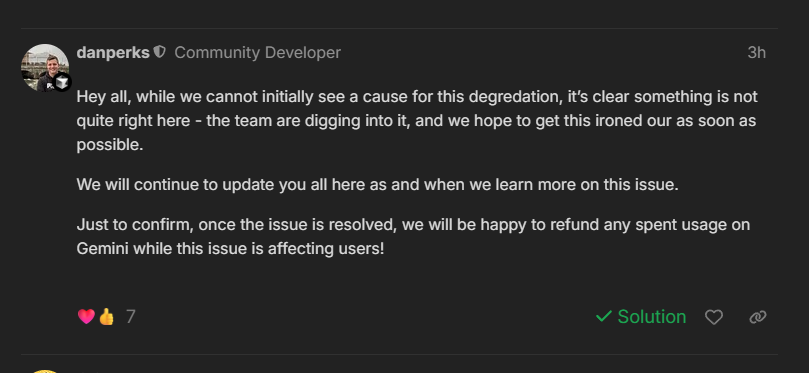Viewport: 809px width, 373px height.
Task: Click the green Solution checkmark icon
Action: coord(604,316)
